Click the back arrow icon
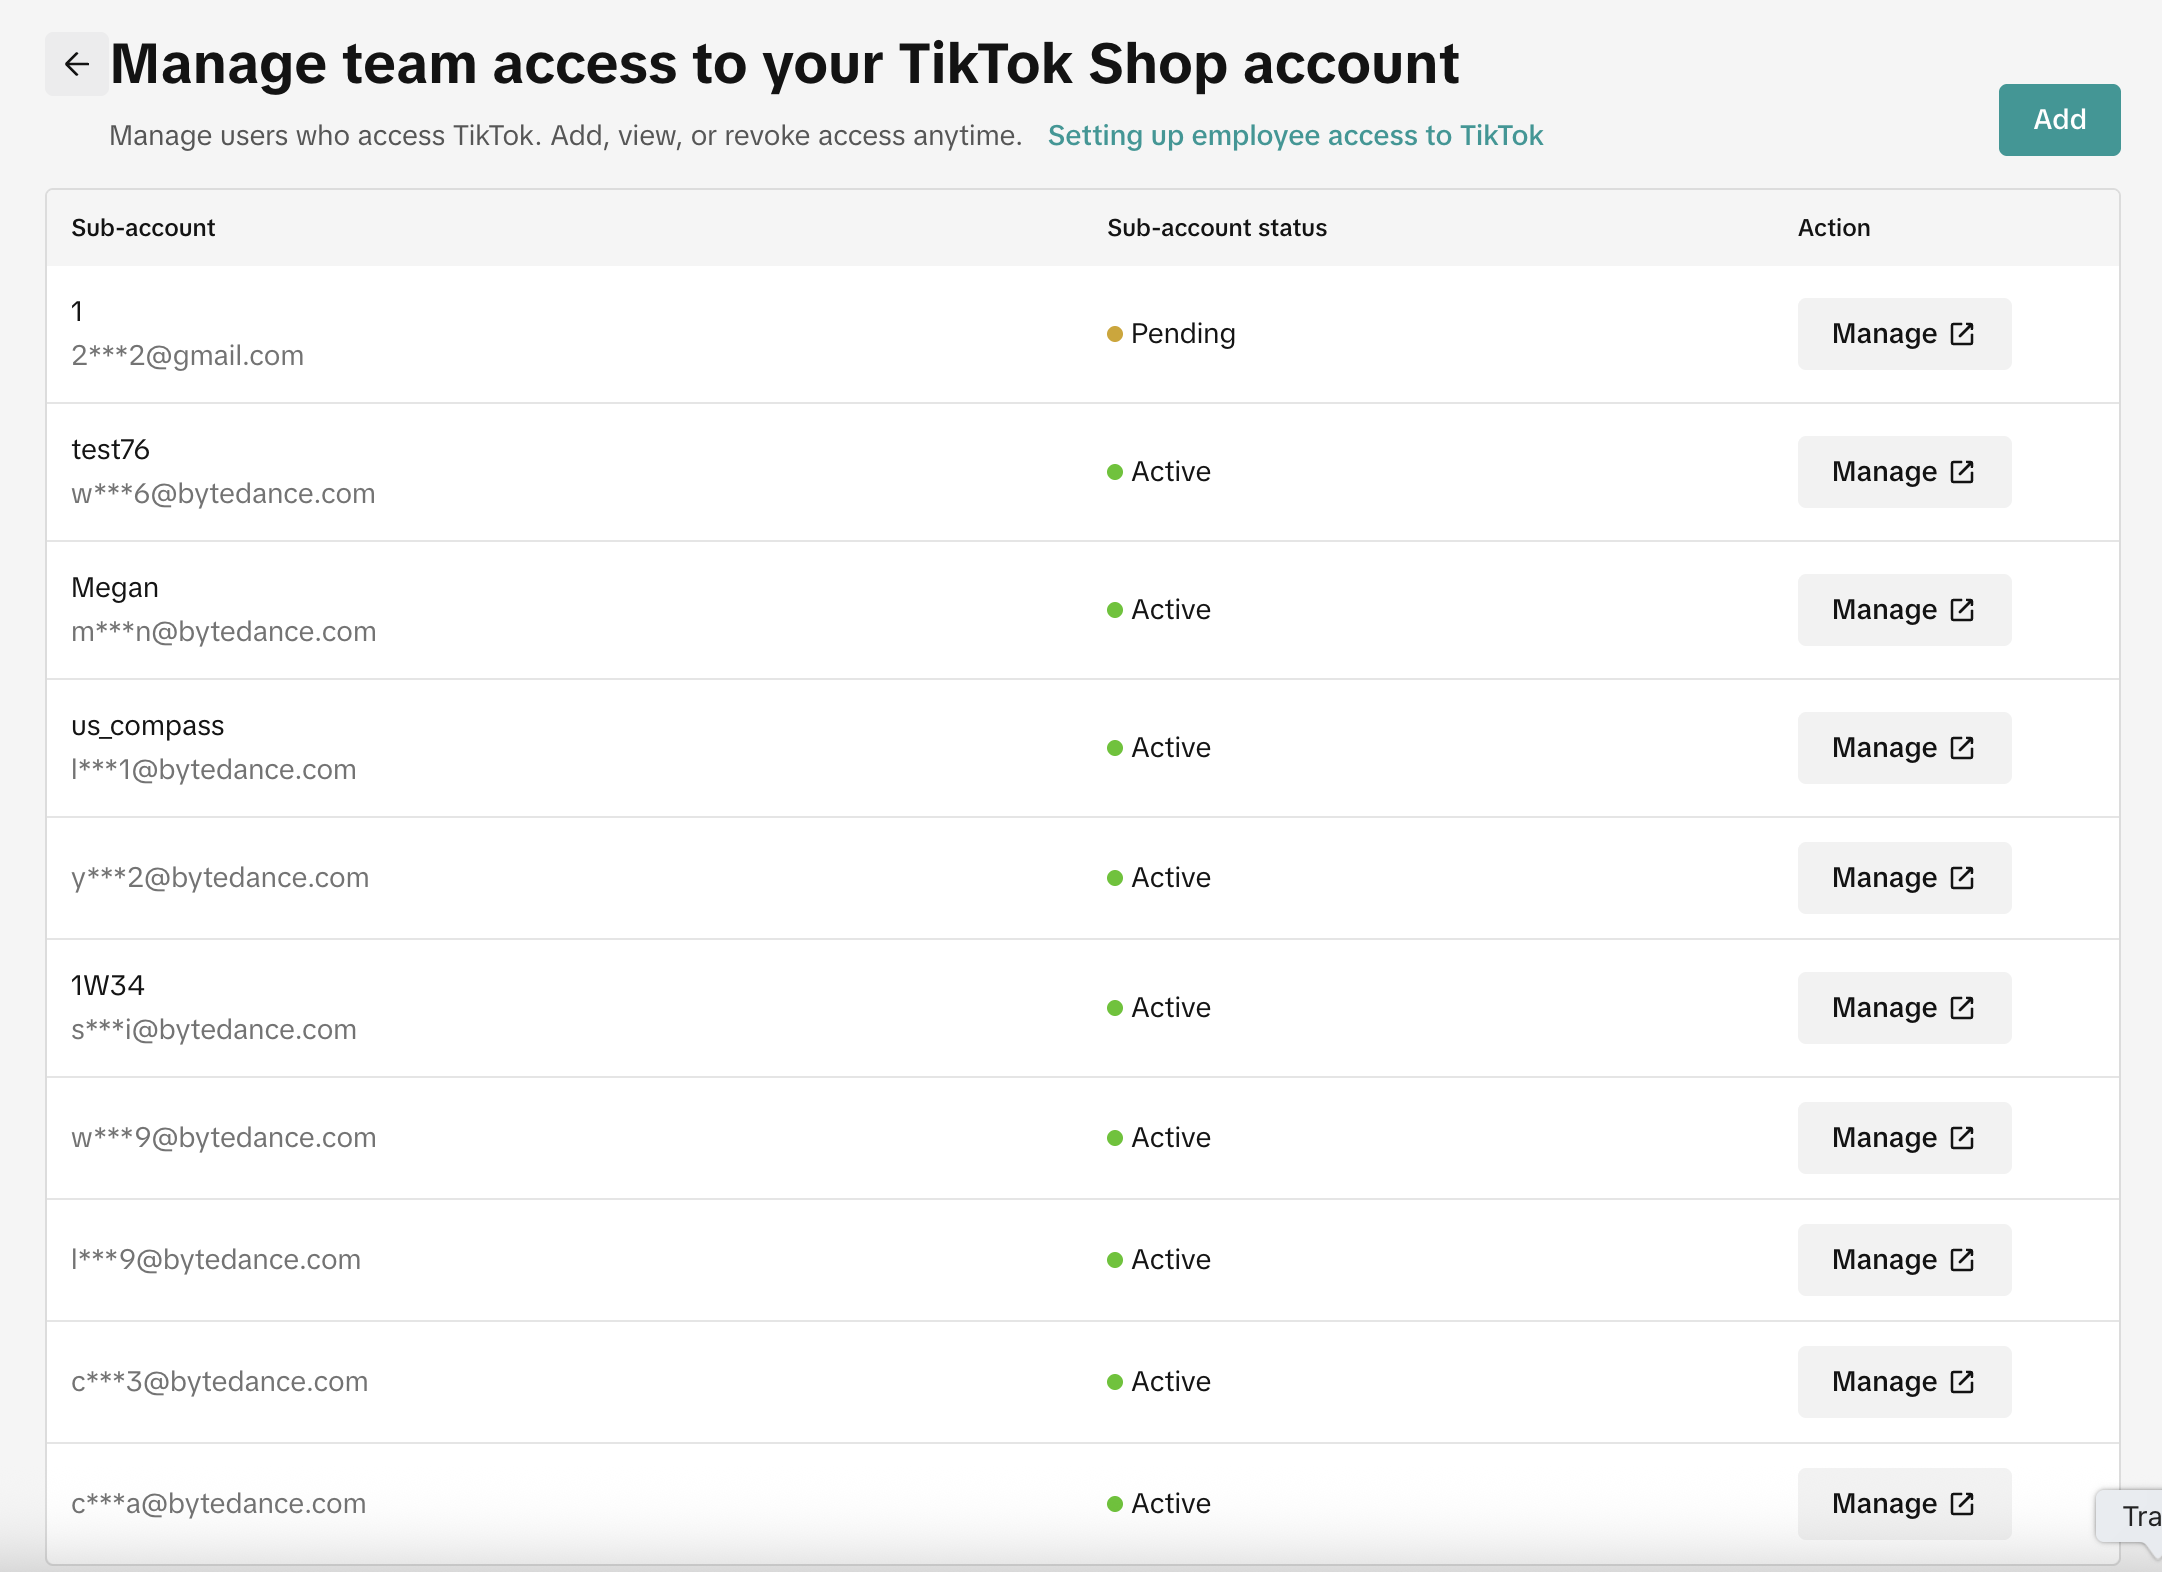This screenshot has width=2162, height=1572. coord(77,65)
